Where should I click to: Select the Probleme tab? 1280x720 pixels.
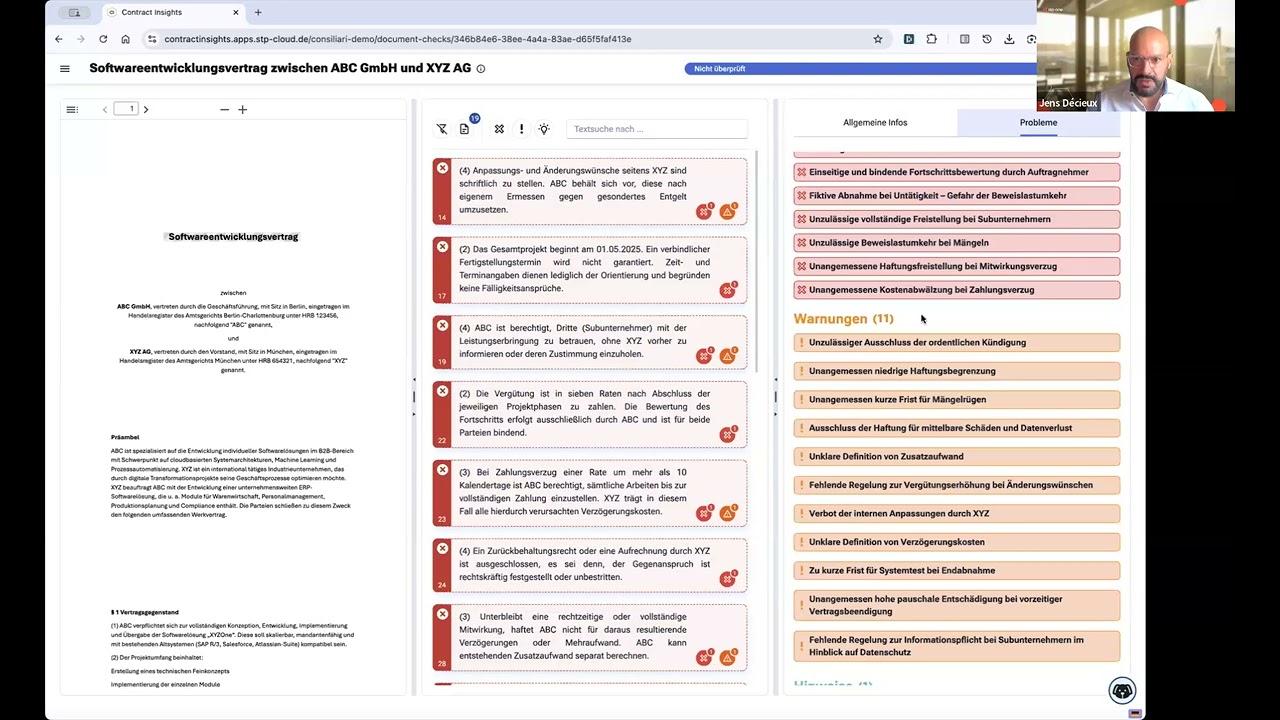pos(1038,122)
